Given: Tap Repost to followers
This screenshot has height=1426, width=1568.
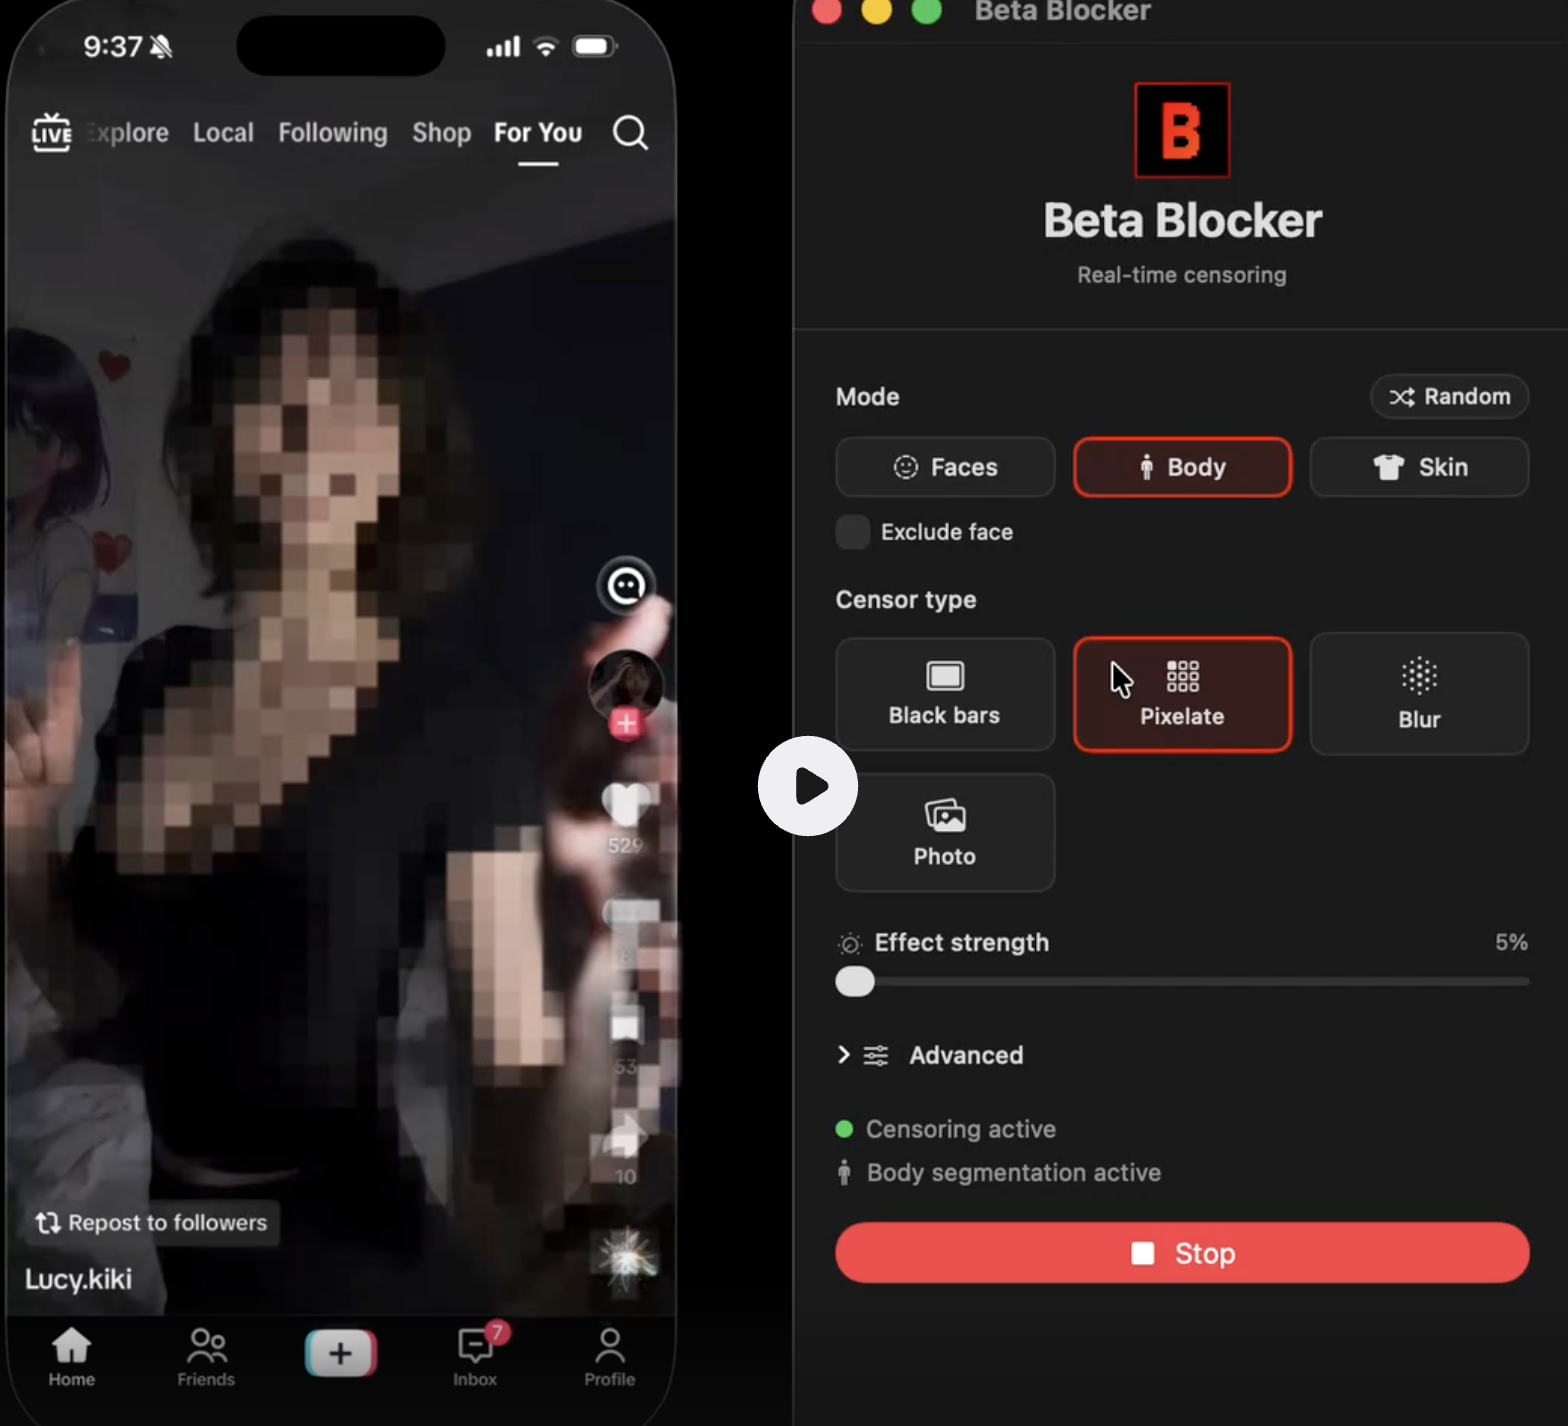Looking at the screenshot, I should (x=152, y=1223).
